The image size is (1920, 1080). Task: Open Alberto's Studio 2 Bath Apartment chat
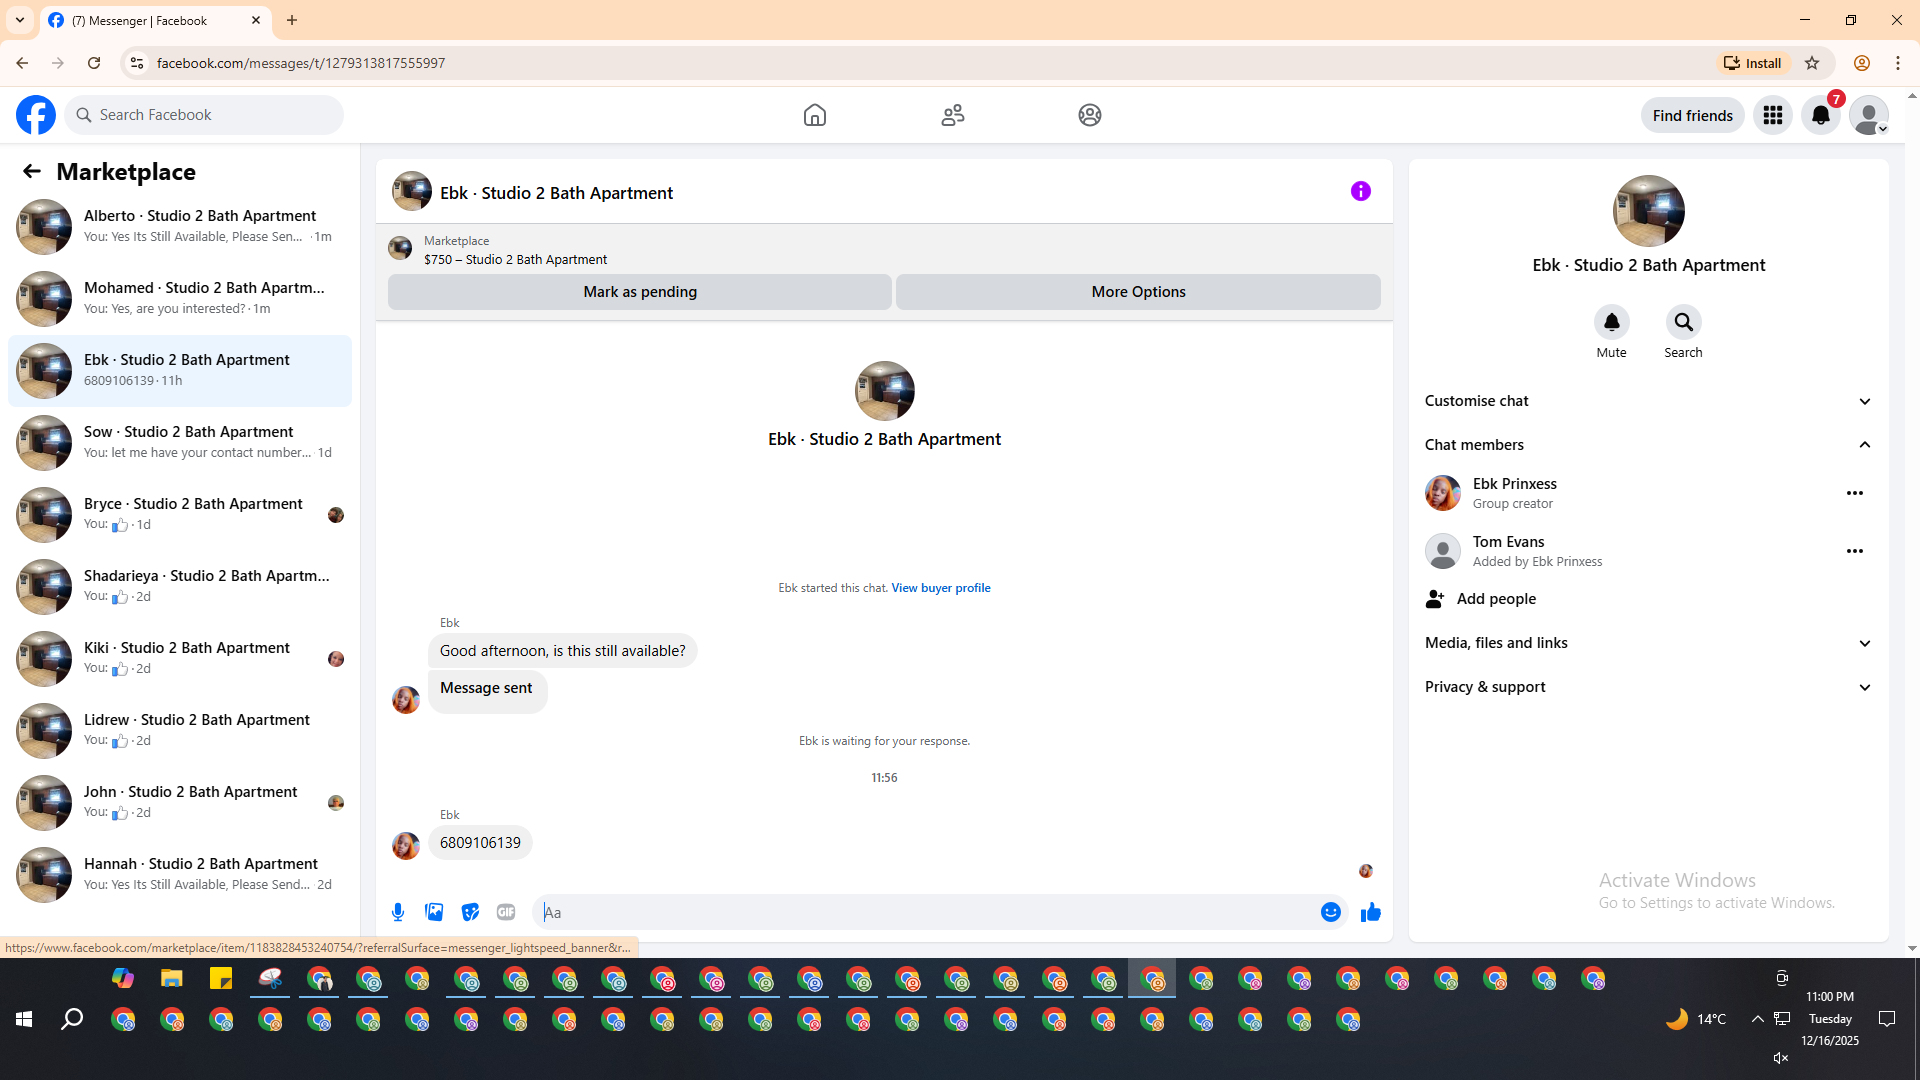coord(180,226)
